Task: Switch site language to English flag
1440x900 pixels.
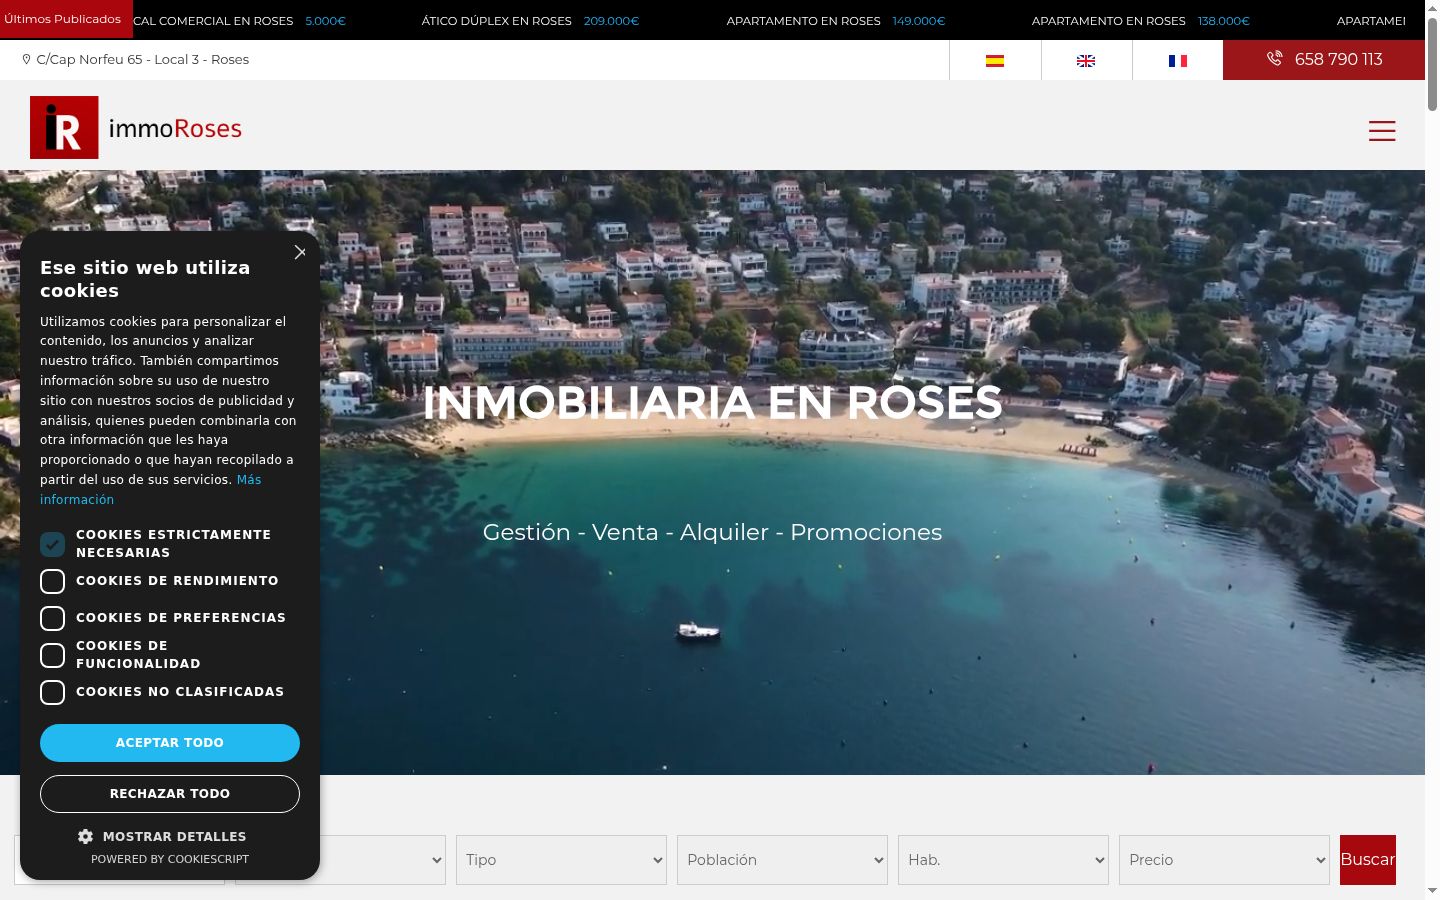Action: coord(1086,60)
